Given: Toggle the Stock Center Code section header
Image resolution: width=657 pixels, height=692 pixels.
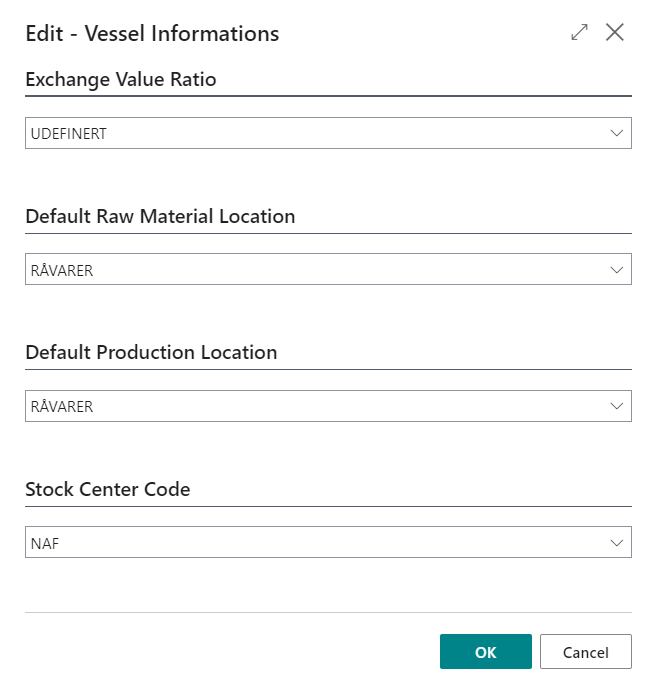Looking at the screenshot, I should (x=108, y=490).
